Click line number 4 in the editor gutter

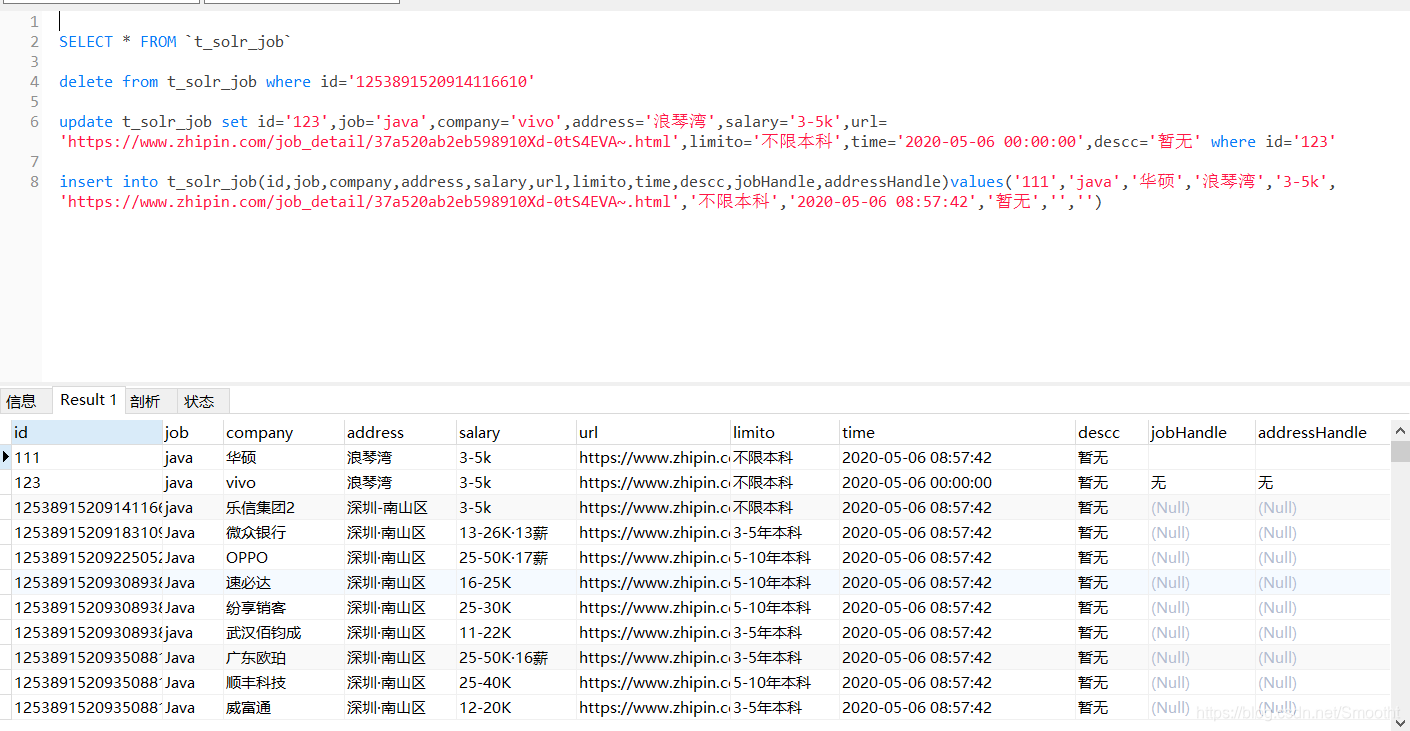[x=34, y=81]
